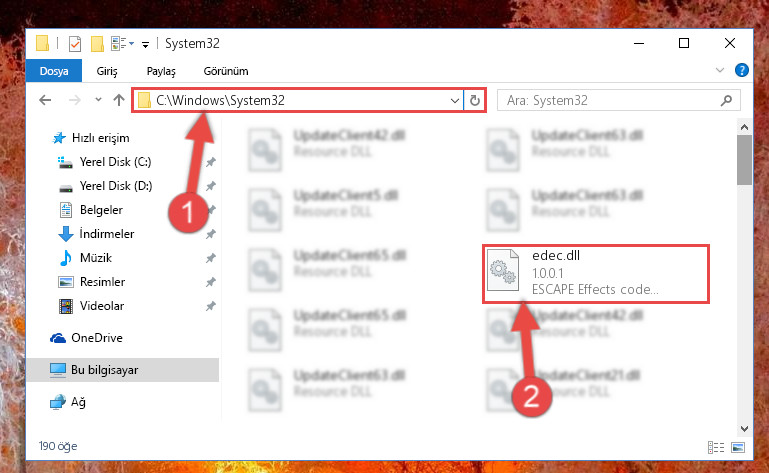Screen dimensions: 769x473
Task: Click the Properties checkmark icon in title bar
Action: (x=75, y=44)
